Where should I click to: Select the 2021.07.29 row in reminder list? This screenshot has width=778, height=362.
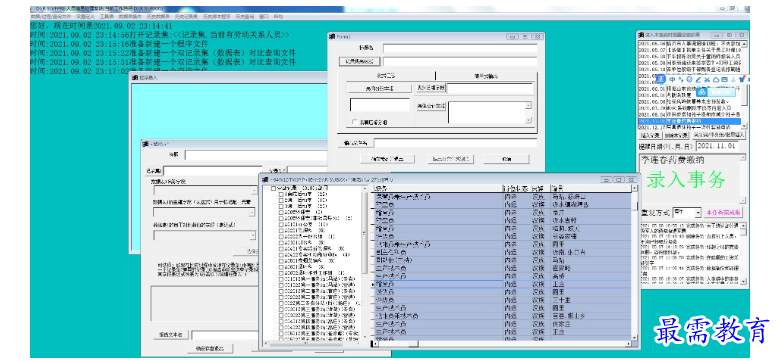[689, 108]
